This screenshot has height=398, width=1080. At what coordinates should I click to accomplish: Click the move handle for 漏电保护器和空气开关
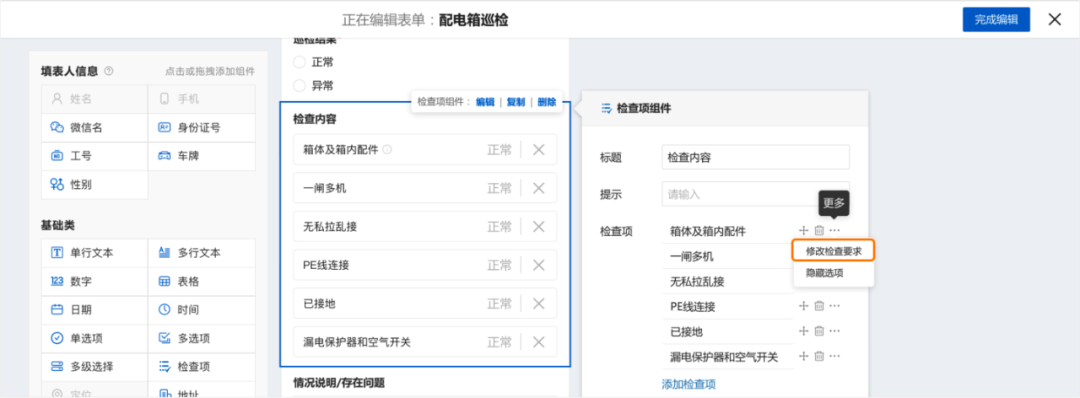pyautogui.click(x=803, y=357)
